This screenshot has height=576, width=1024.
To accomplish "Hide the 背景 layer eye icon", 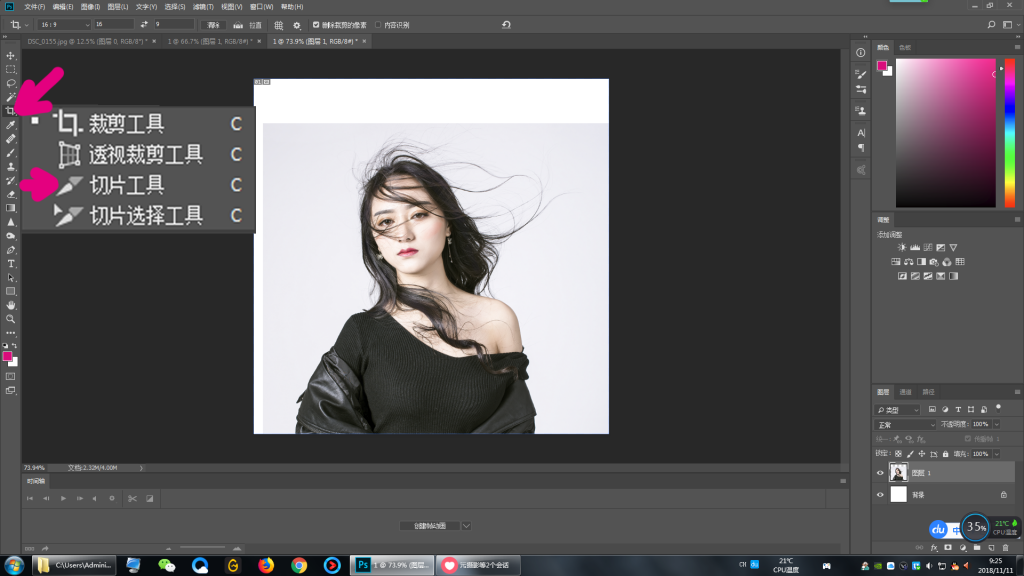I will [880, 494].
